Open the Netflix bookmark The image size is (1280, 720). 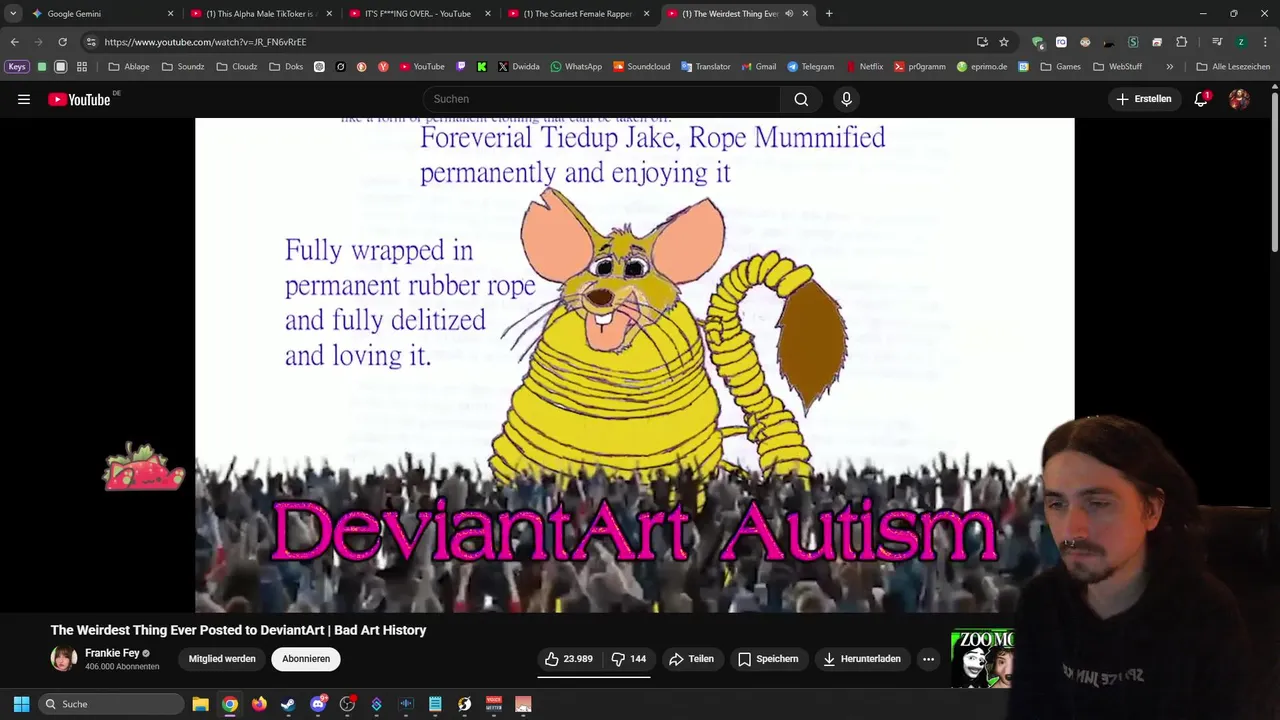click(x=865, y=67)
